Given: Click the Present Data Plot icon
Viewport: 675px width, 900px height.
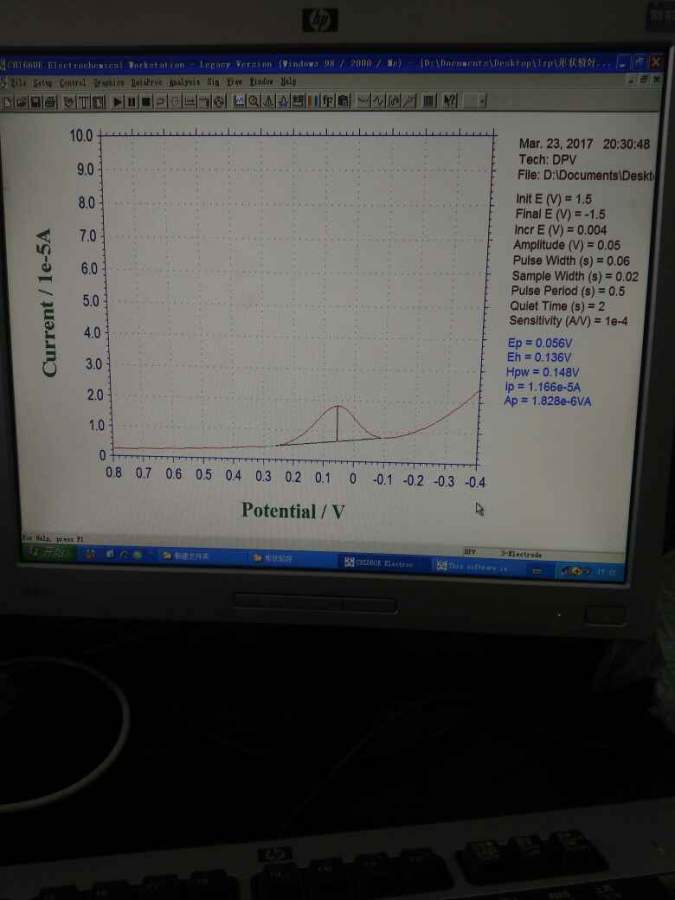Looking at the screenshot, I should 239,102.
